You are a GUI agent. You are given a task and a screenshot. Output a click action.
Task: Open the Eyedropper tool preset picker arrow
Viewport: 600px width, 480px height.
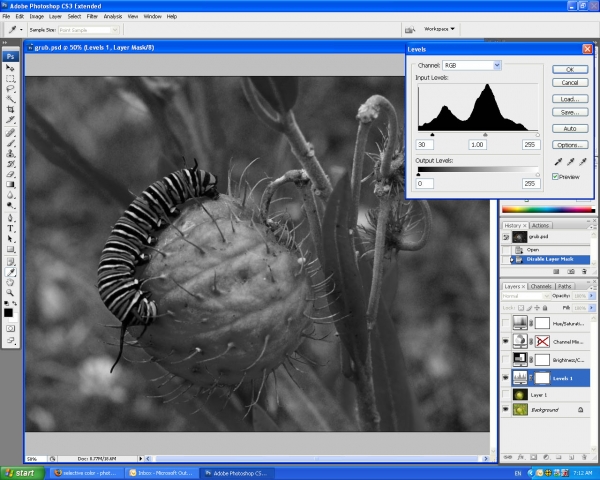pyautogui.click(x=21, y=29)
